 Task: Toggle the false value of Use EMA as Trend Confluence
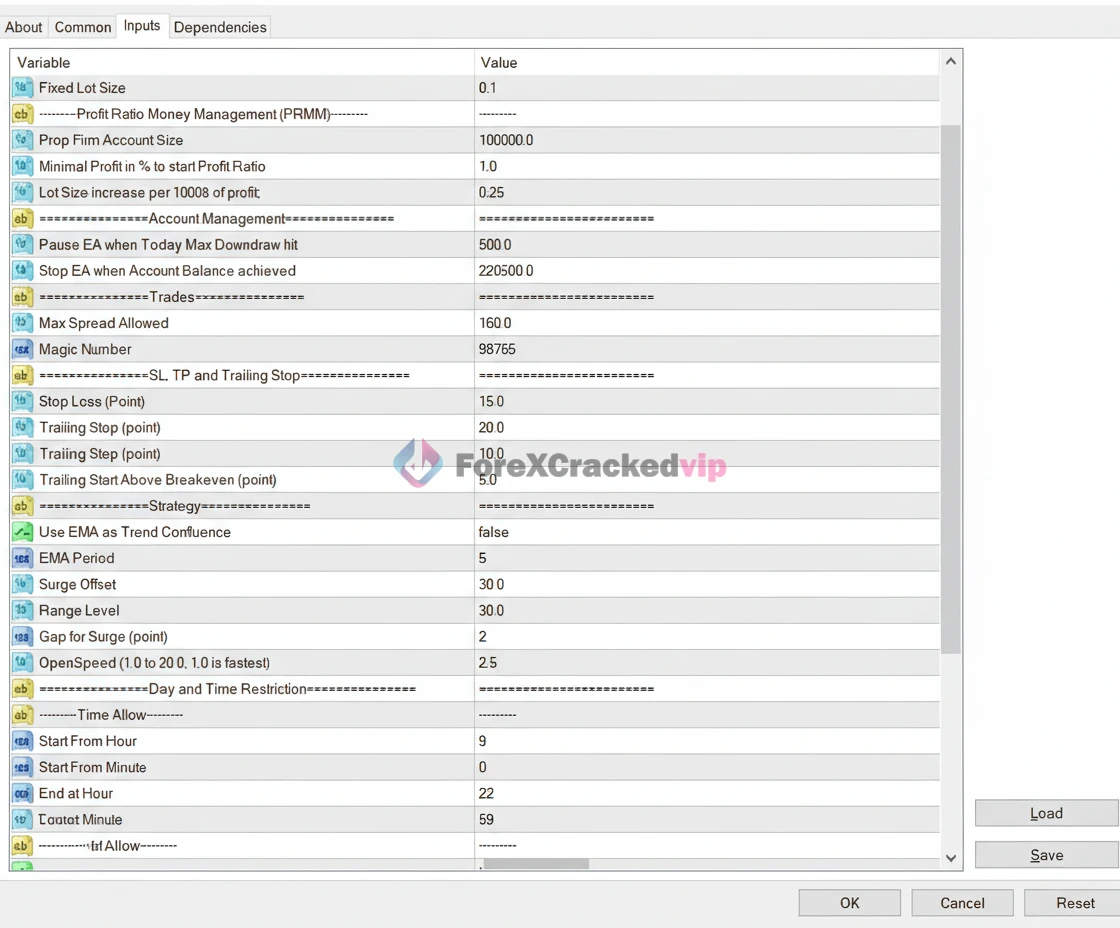pos(494,532)
